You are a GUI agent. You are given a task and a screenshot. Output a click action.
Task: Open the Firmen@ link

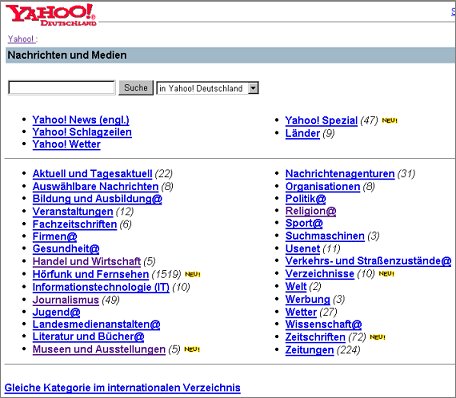55,236
